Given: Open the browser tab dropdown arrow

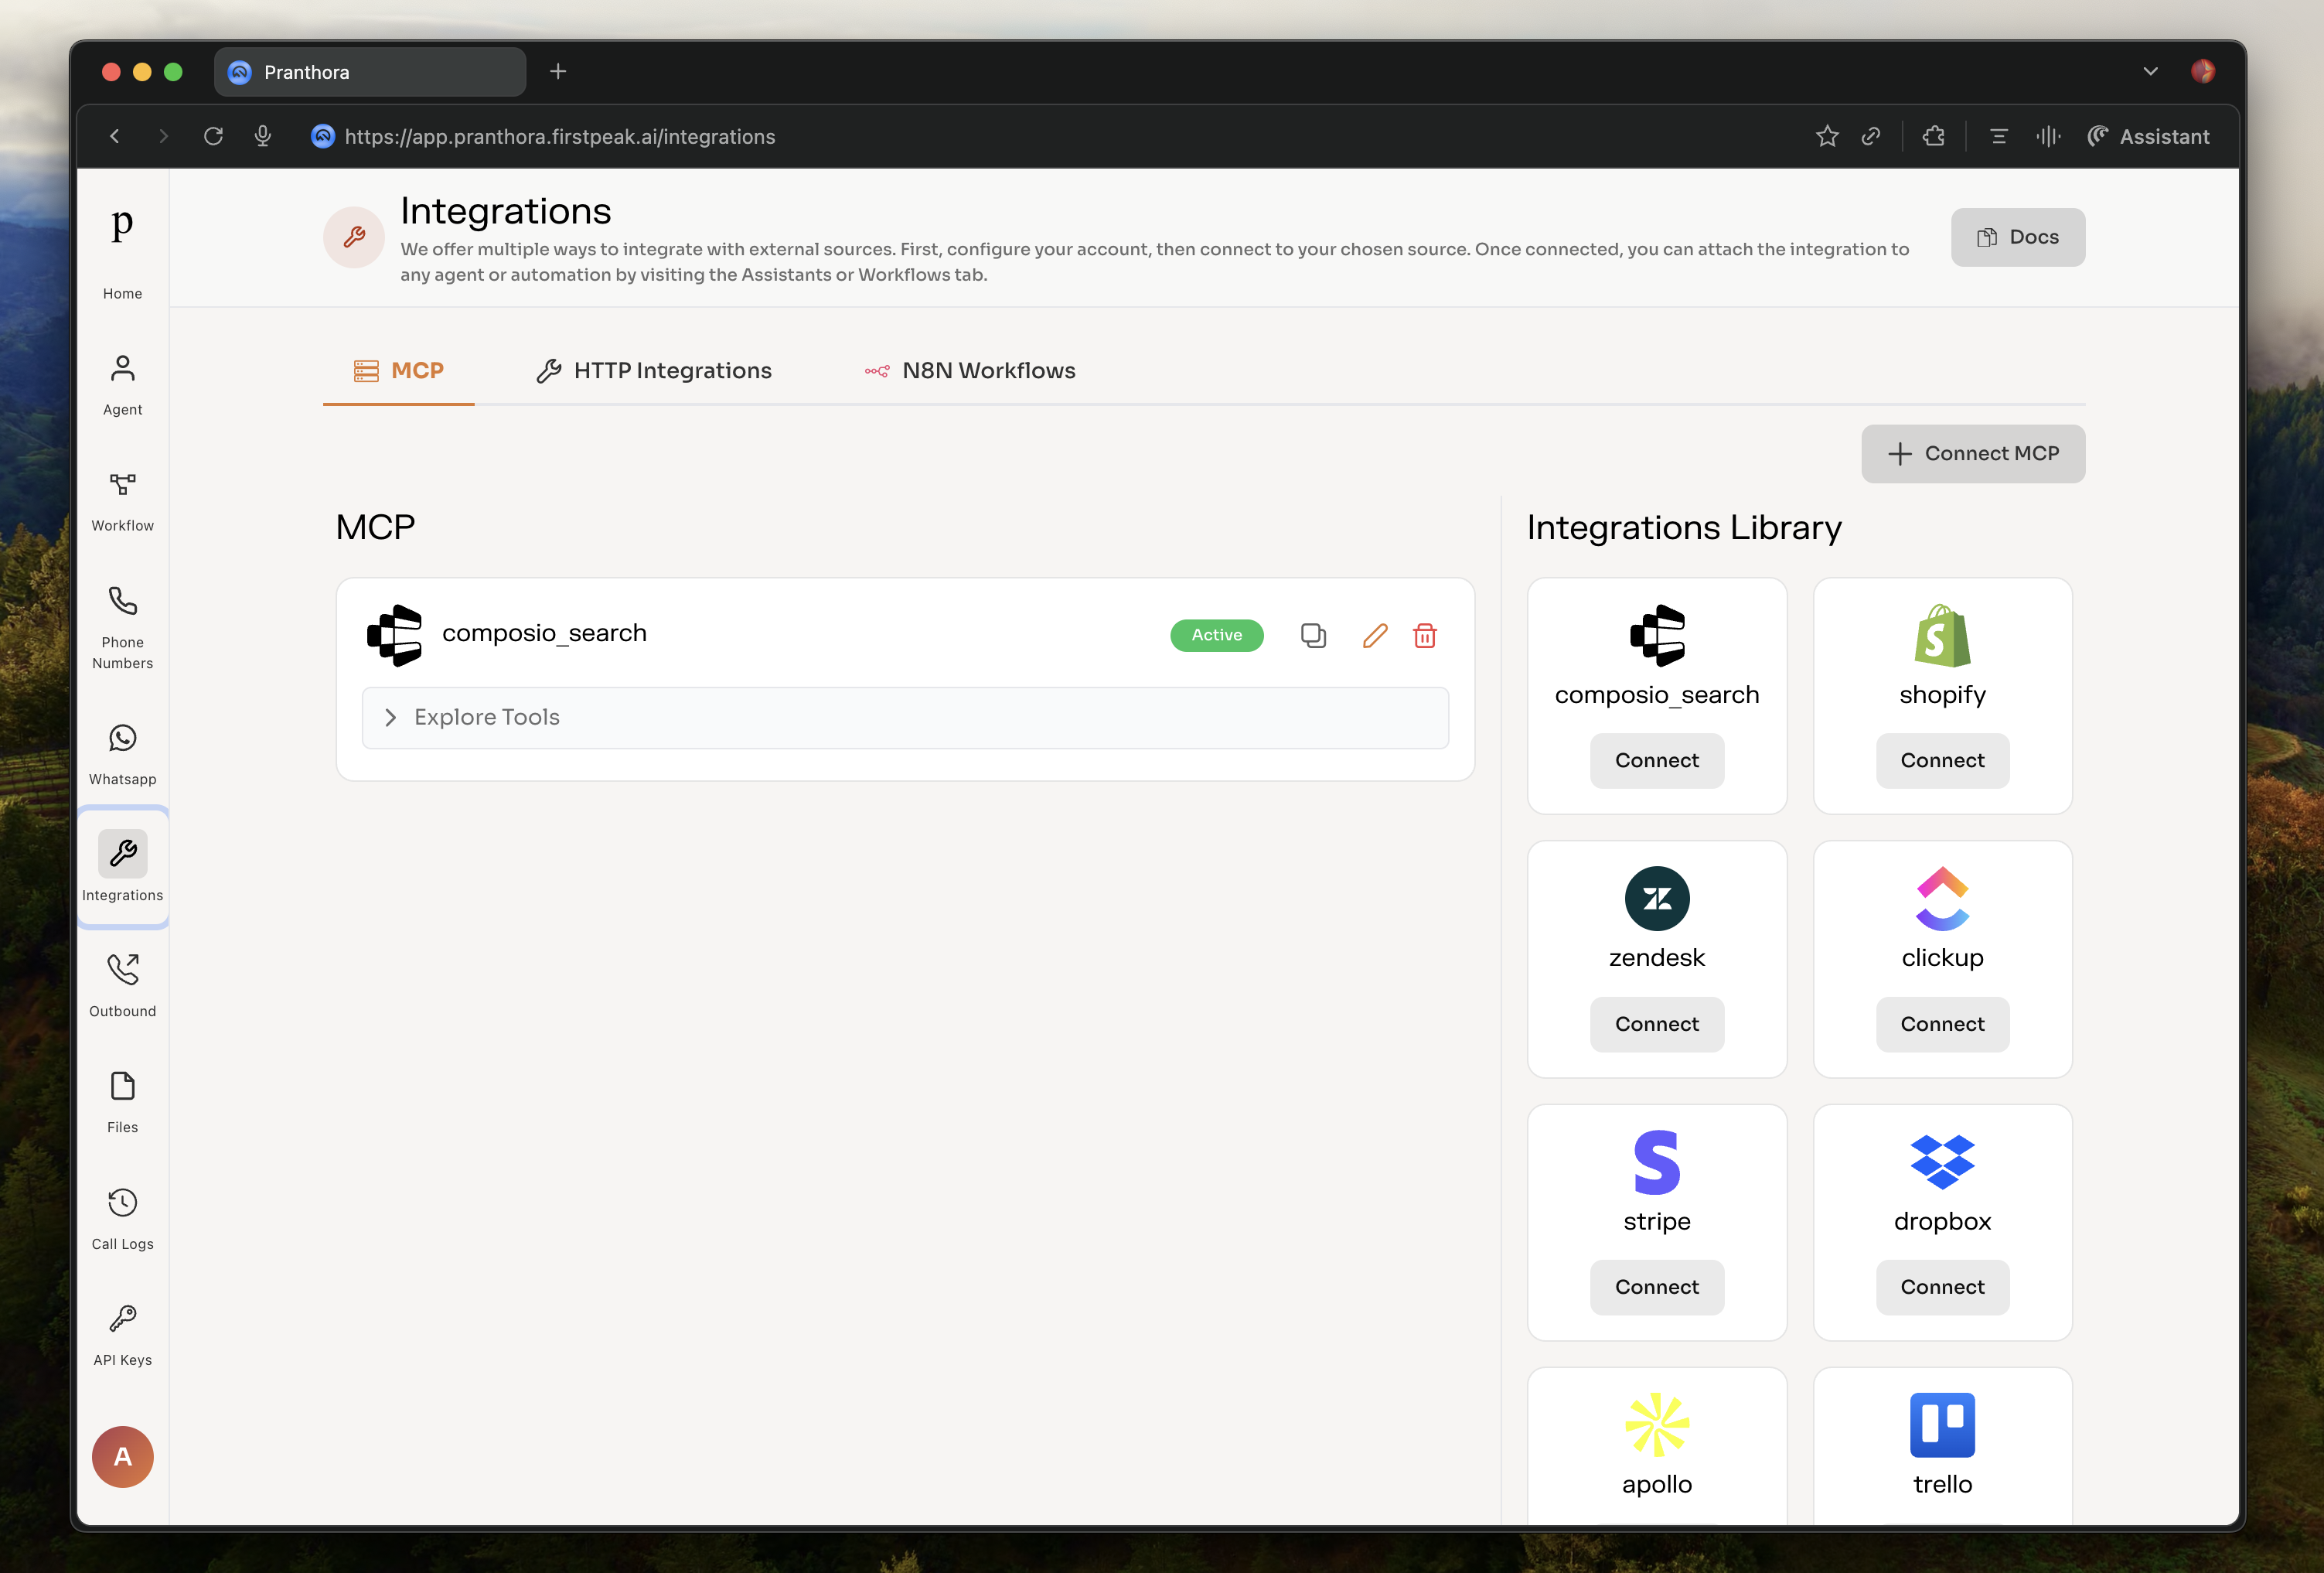Looking at the screenshot, I should (2150, 71).
